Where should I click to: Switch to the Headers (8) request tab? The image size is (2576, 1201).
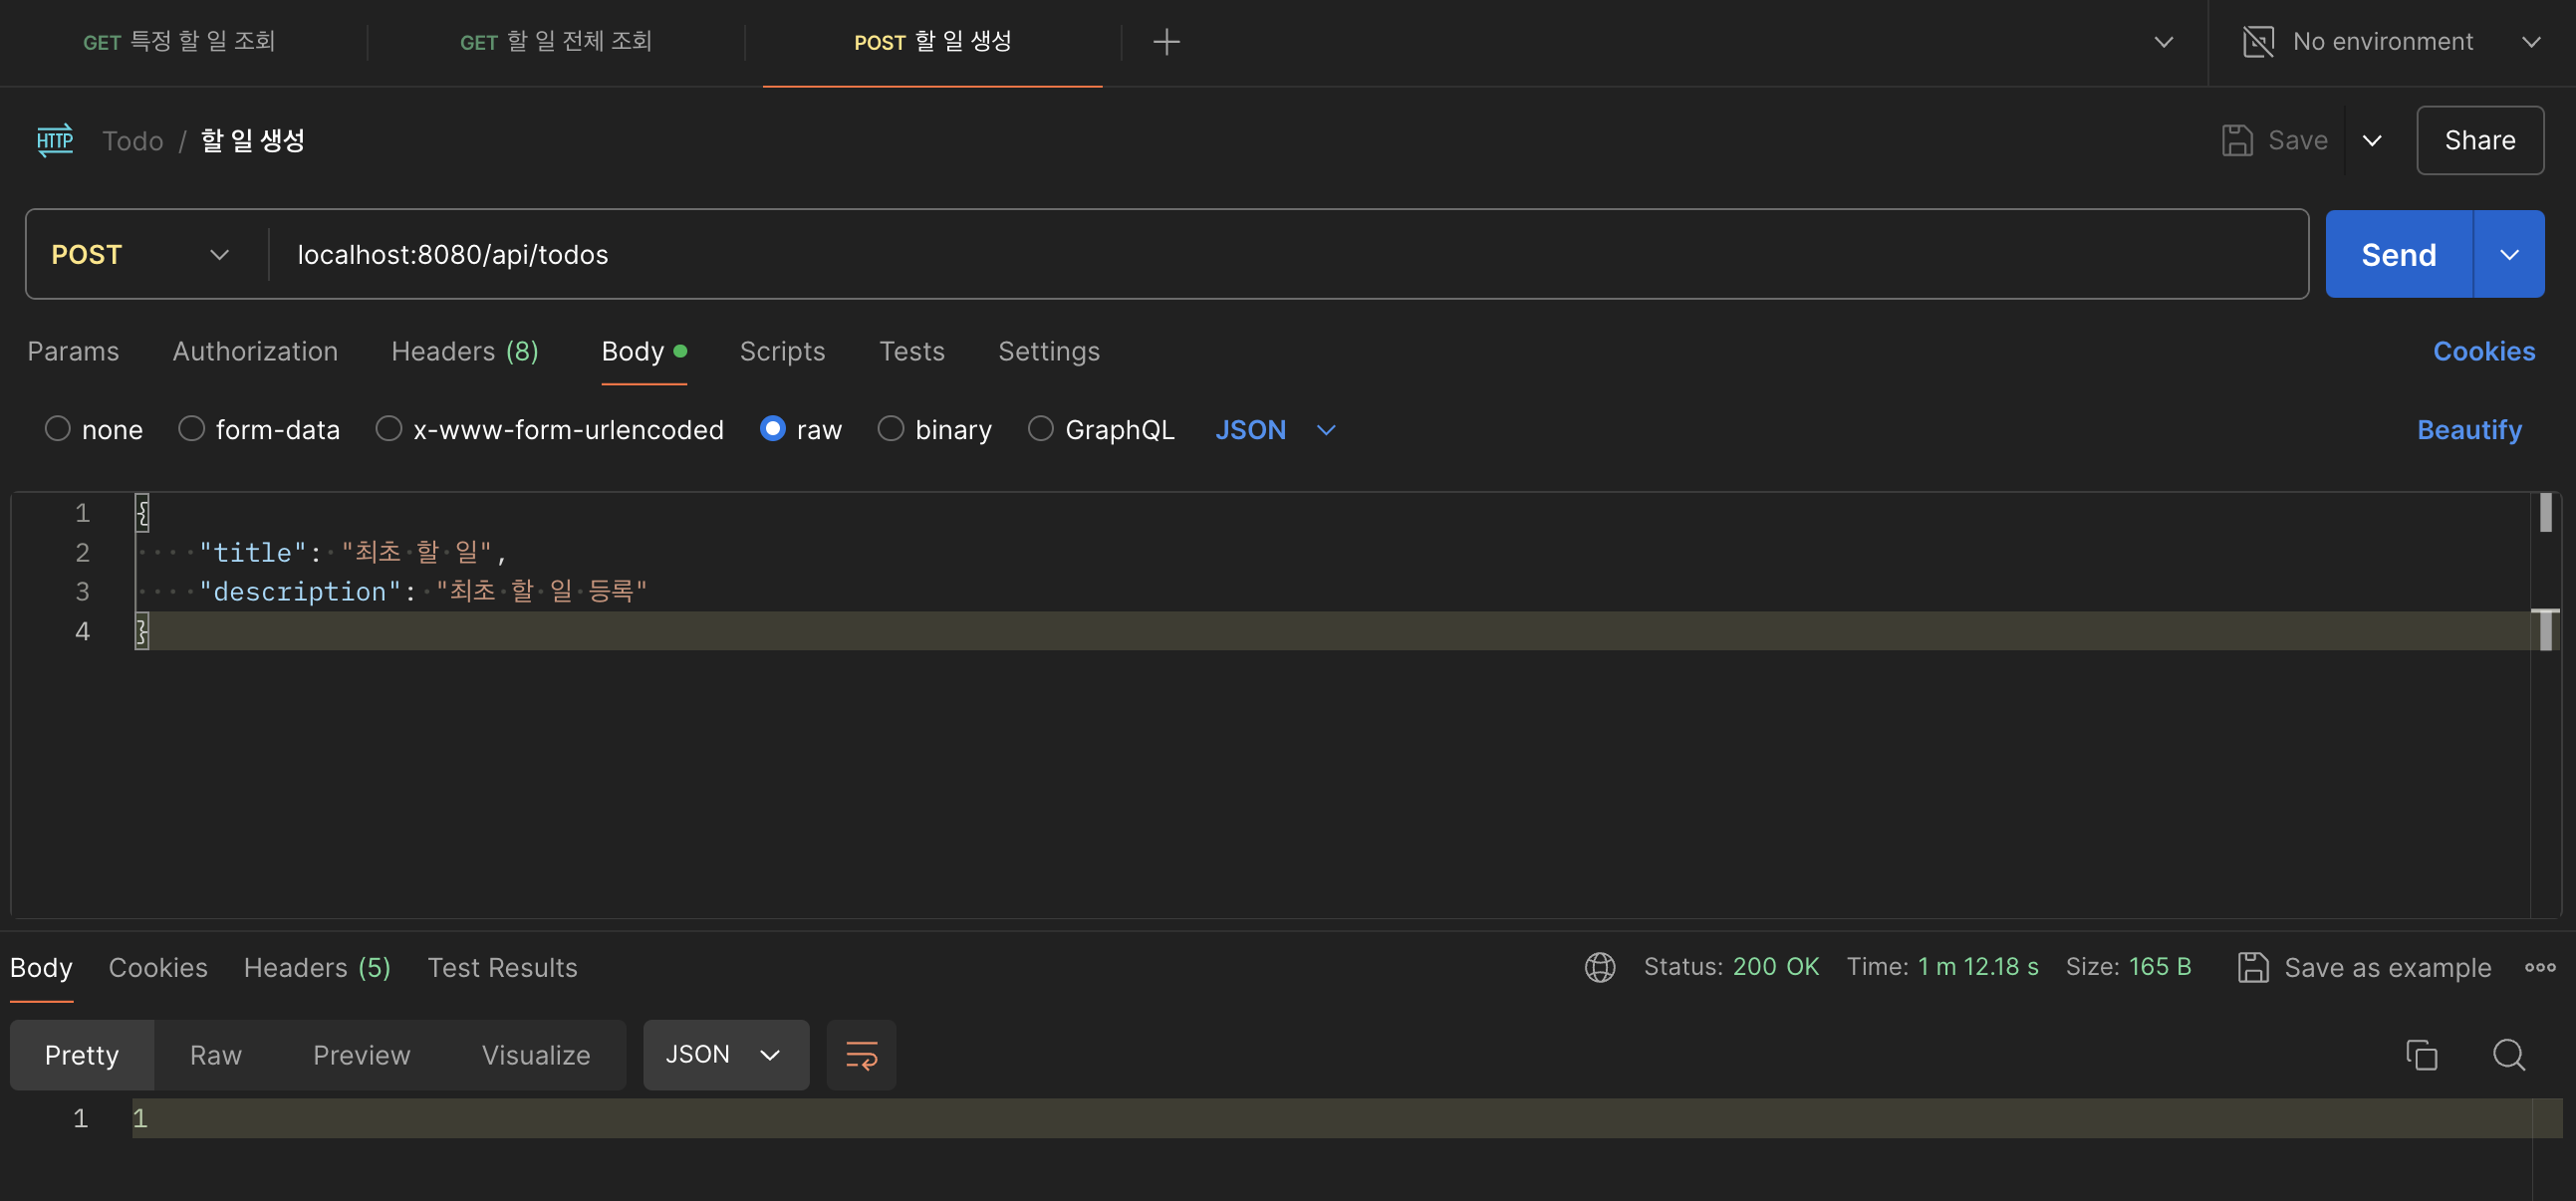pyautogui.click(x=464, y=352)
